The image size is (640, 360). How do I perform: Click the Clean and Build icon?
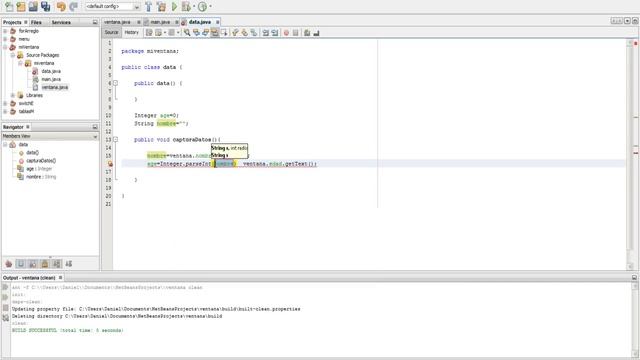pyautogui.click(x=161, y=6)
